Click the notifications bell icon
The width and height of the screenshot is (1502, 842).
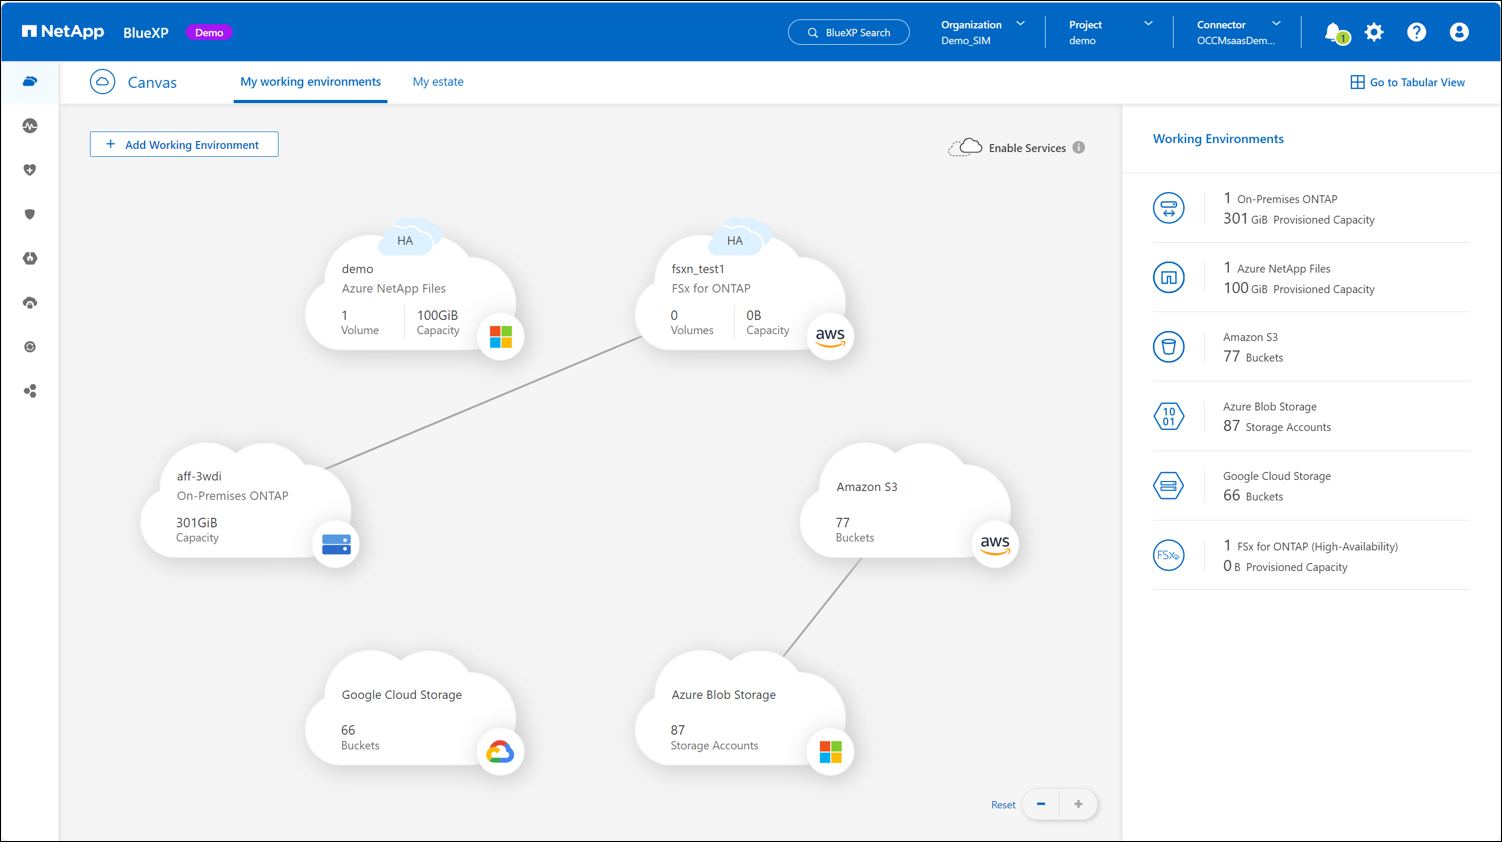(x=1334, y=33)
